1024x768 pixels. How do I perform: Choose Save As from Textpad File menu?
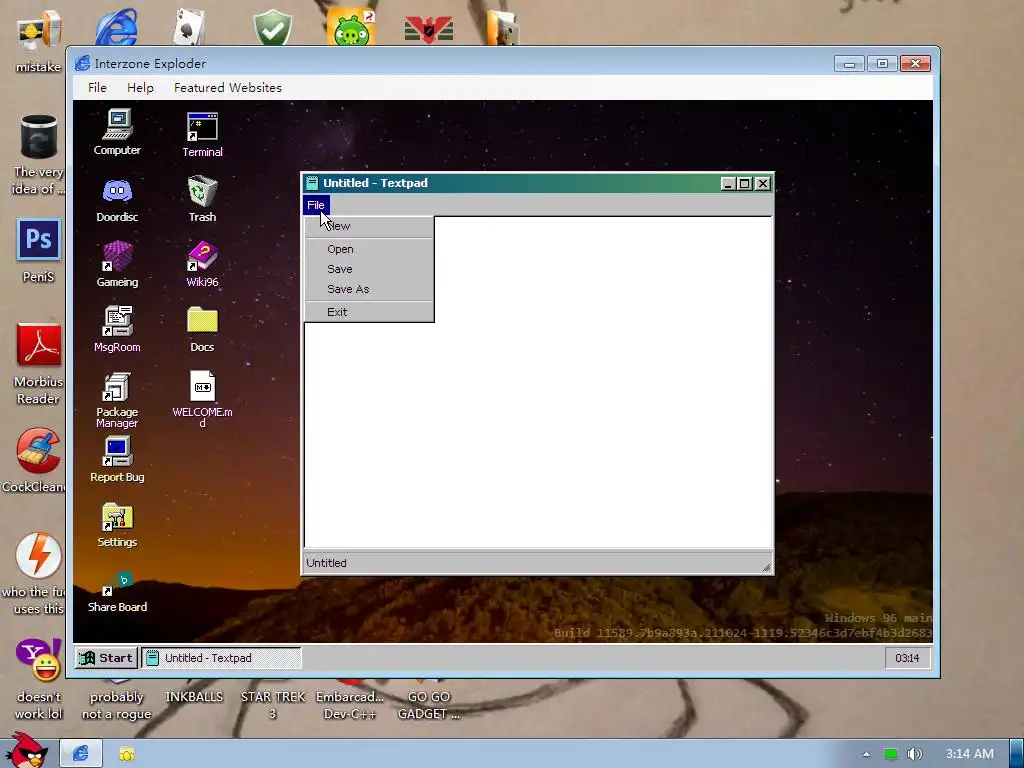coord(369,289)
